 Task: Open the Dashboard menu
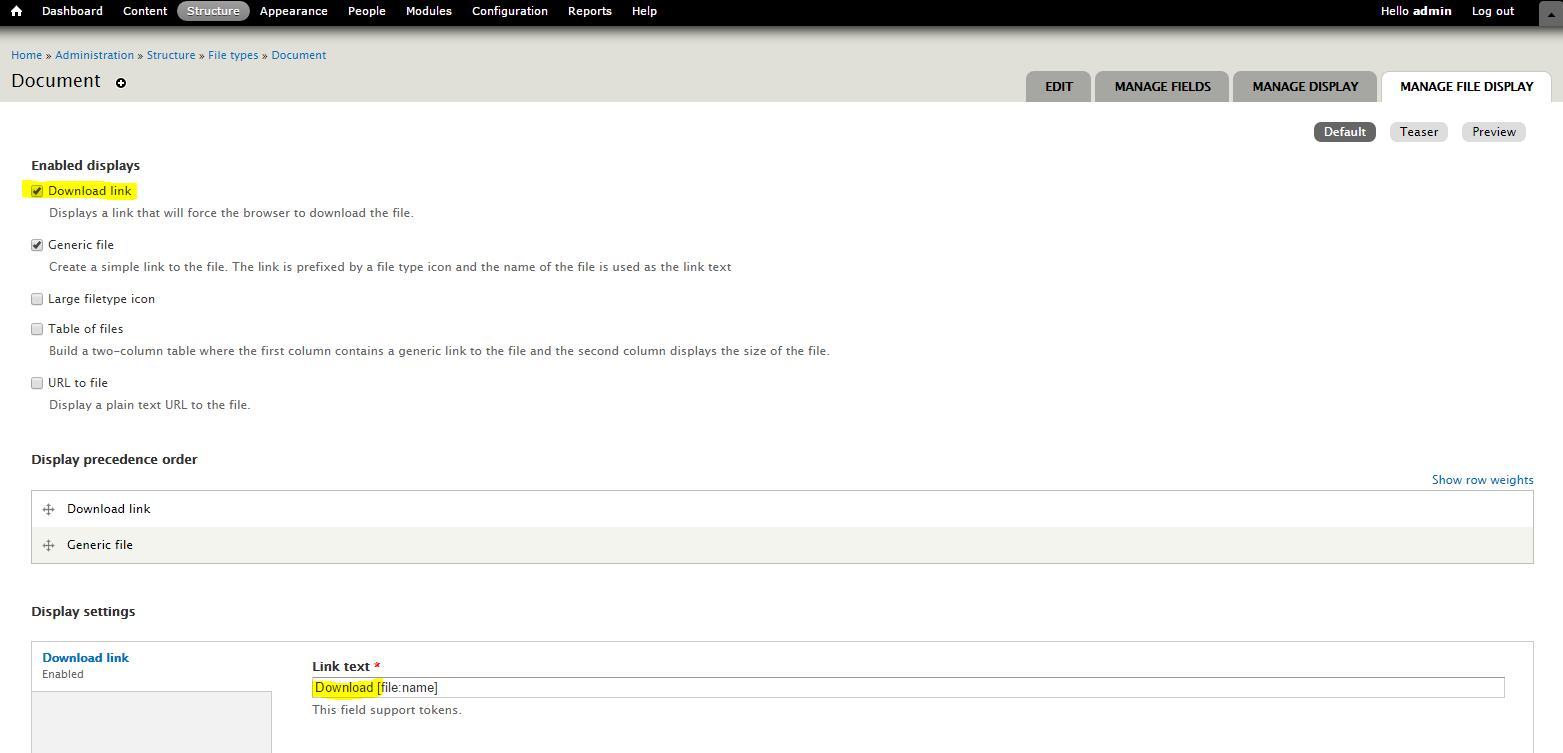(x=72, y=11)
